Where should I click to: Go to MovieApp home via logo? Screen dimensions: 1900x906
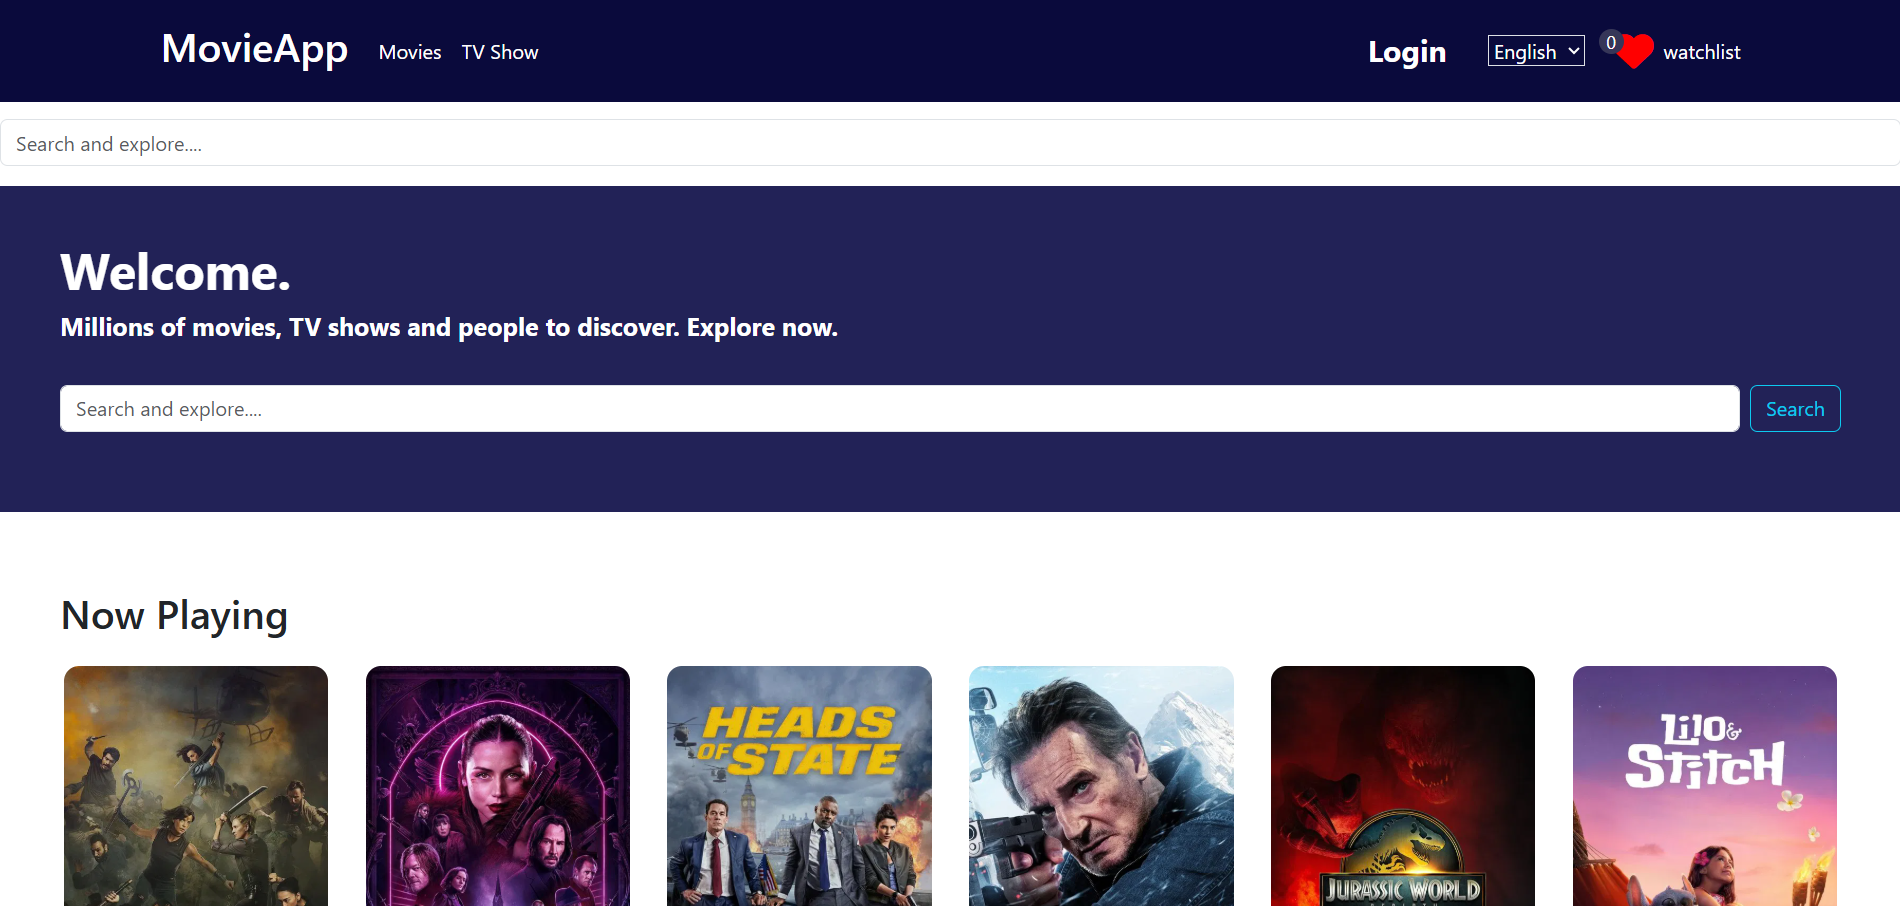tap(255, 49)
